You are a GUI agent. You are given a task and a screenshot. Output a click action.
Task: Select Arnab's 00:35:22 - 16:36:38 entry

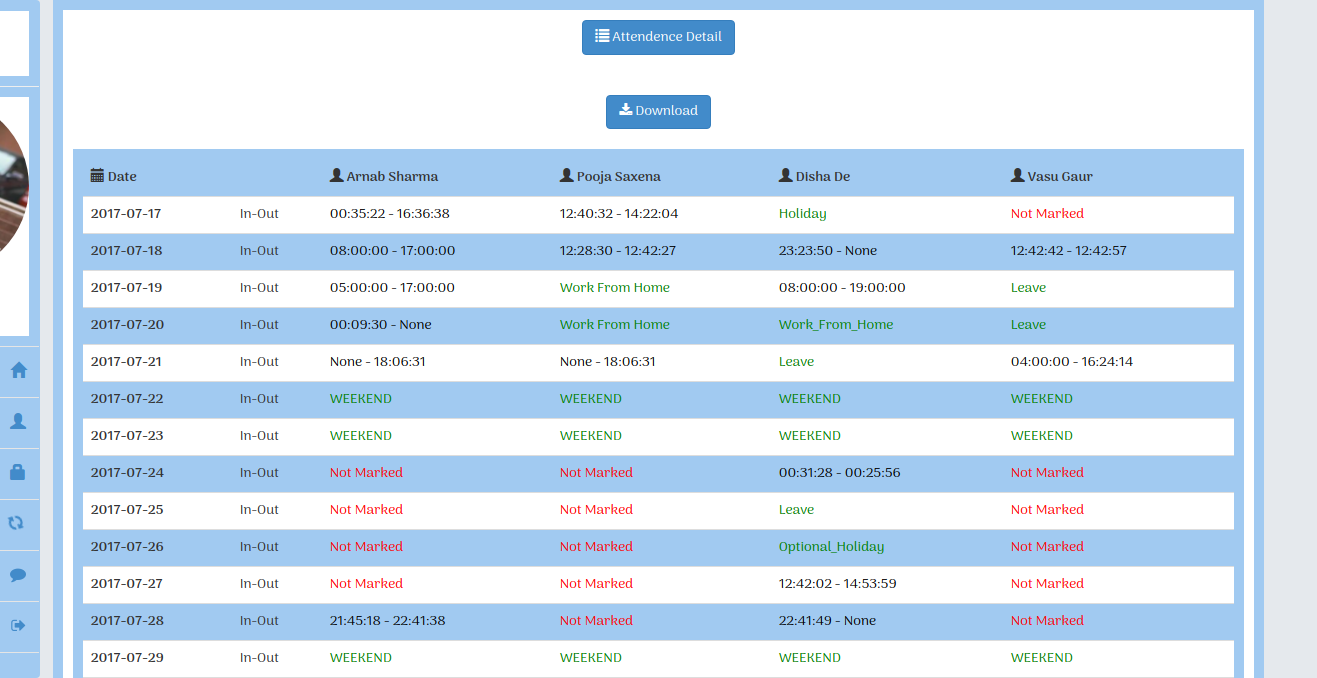pyautogui.click(x=390, y=214)
